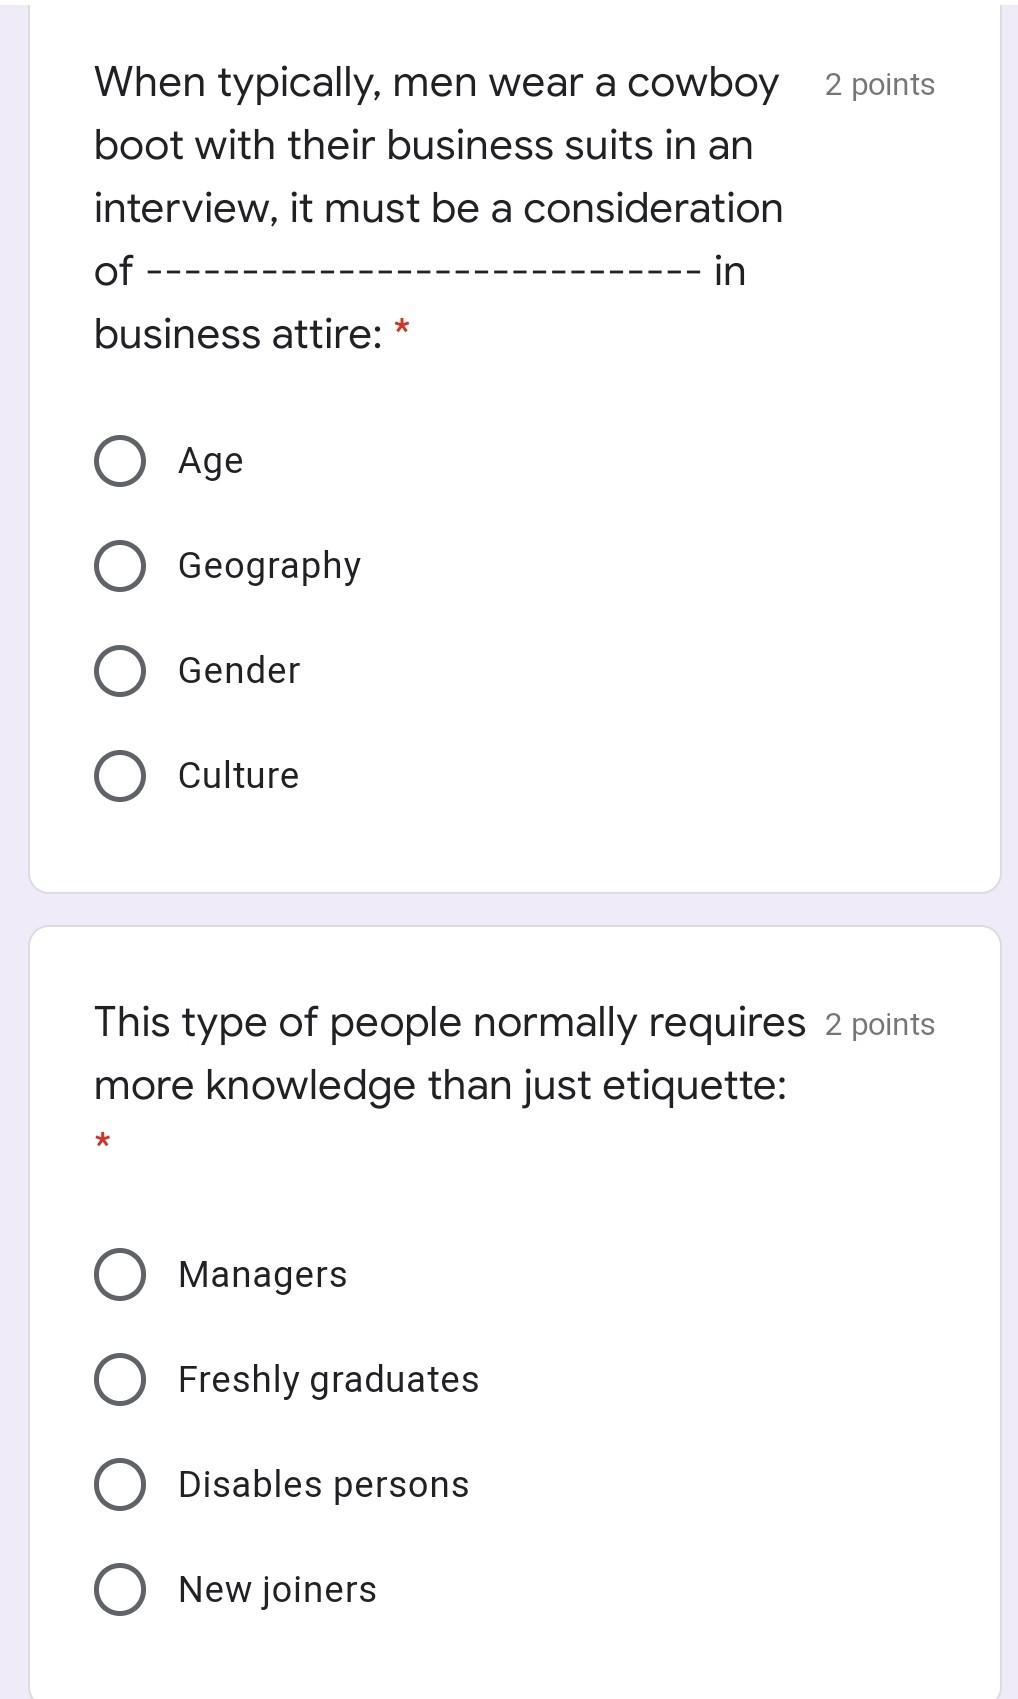Select the Geography radio button

[x=120, y=566]
